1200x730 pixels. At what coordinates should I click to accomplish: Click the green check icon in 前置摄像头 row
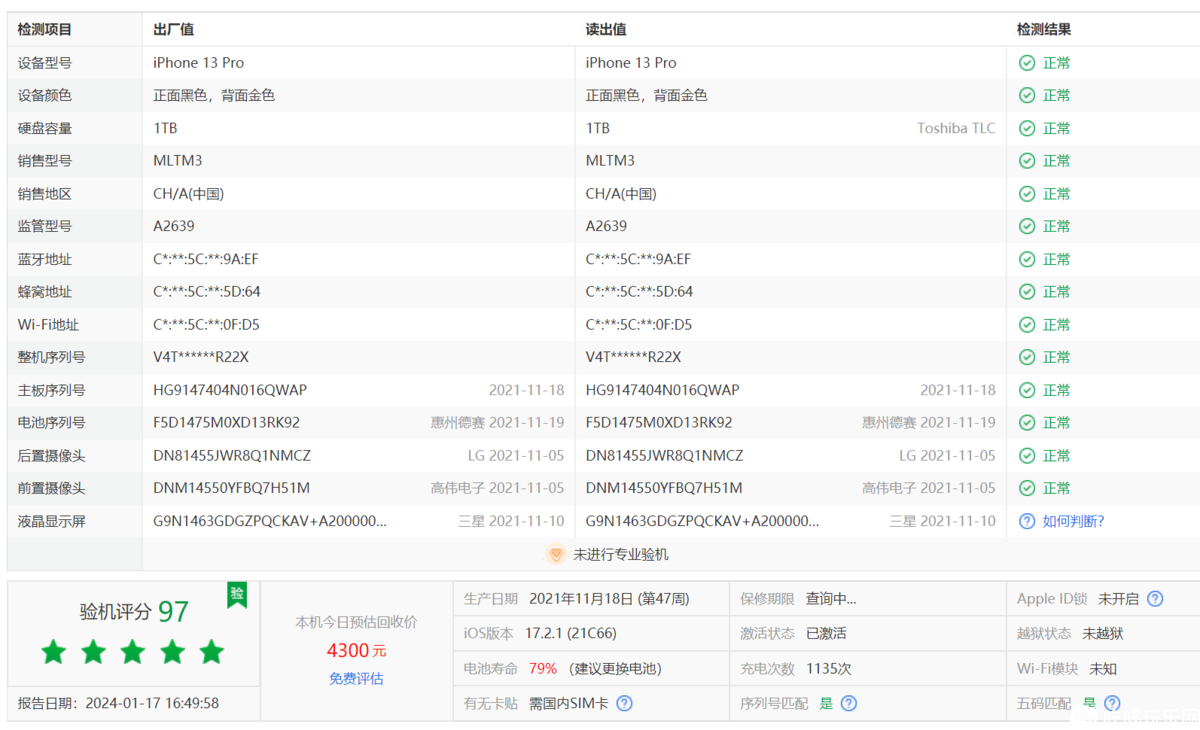coord(1027,488)
